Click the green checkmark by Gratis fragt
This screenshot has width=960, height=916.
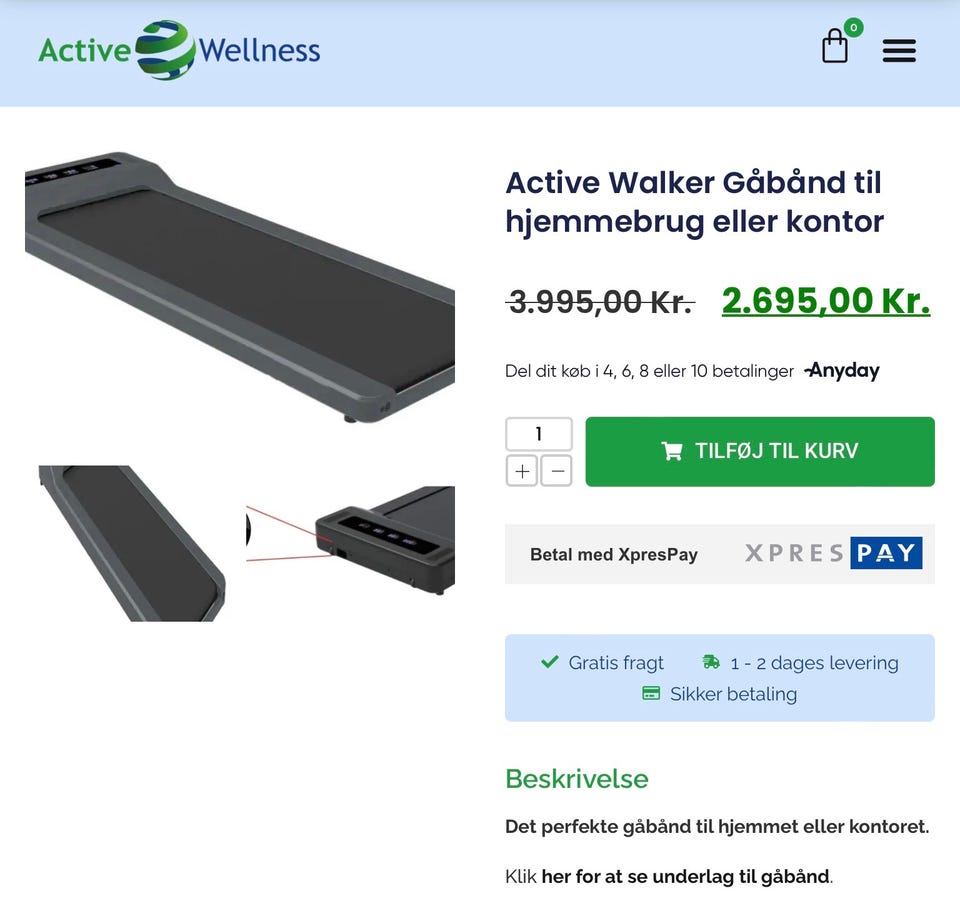pos(550,662)
